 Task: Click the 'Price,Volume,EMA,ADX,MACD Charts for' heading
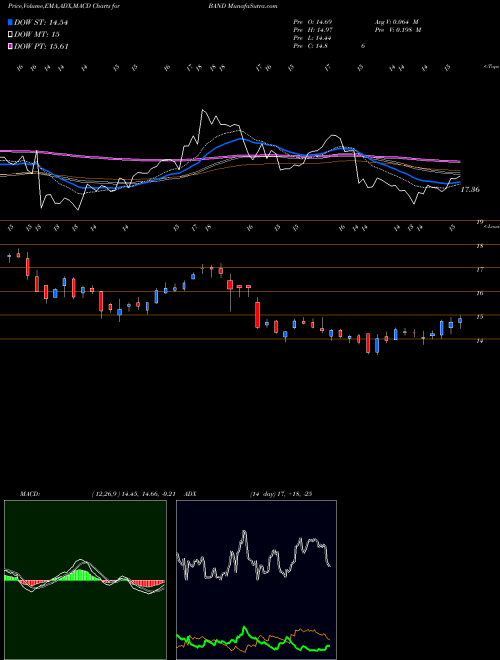point(63,6)
